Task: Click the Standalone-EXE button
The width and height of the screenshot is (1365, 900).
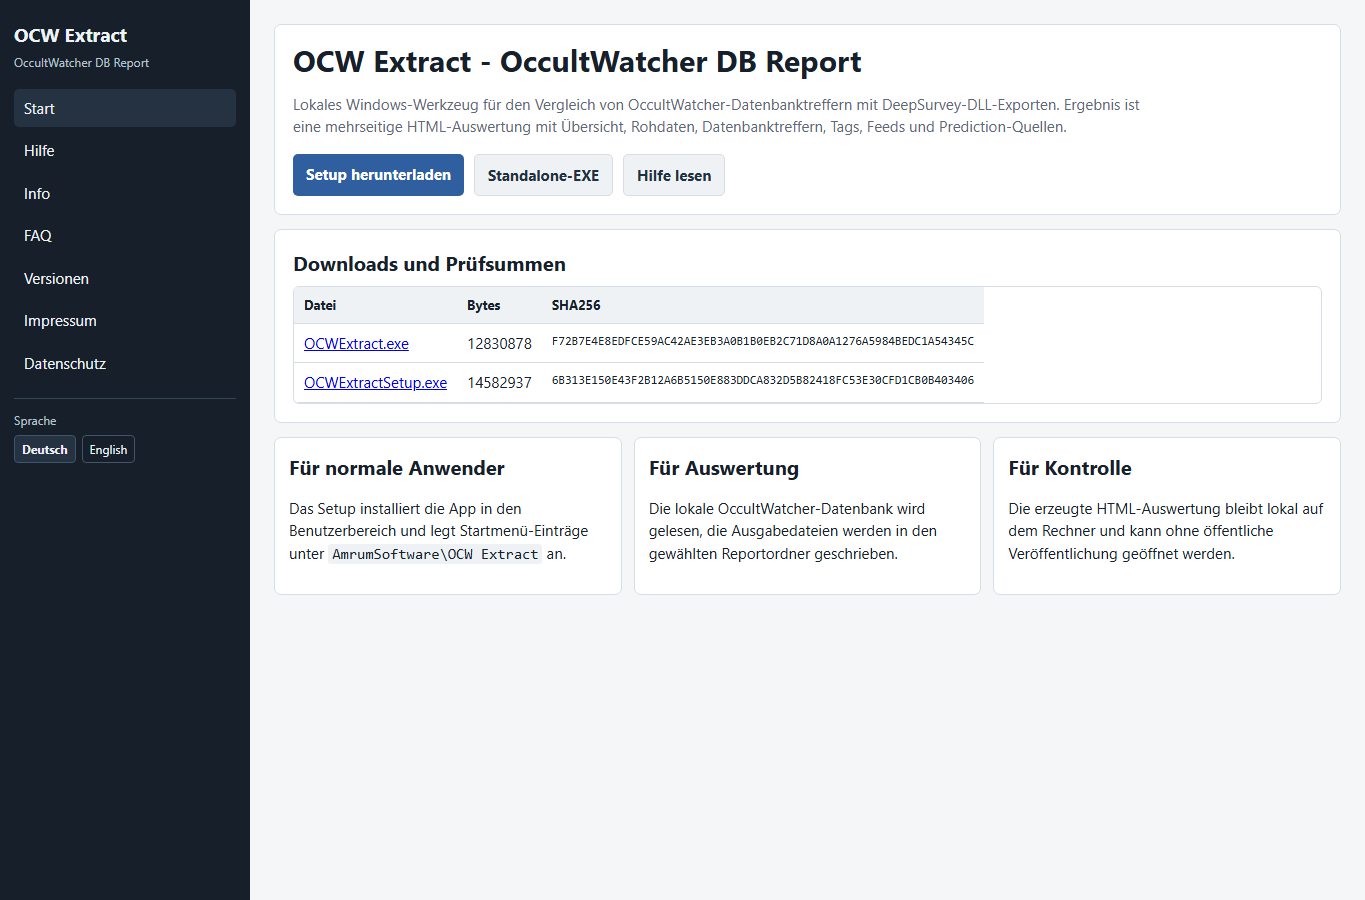Action: point(543,175)
